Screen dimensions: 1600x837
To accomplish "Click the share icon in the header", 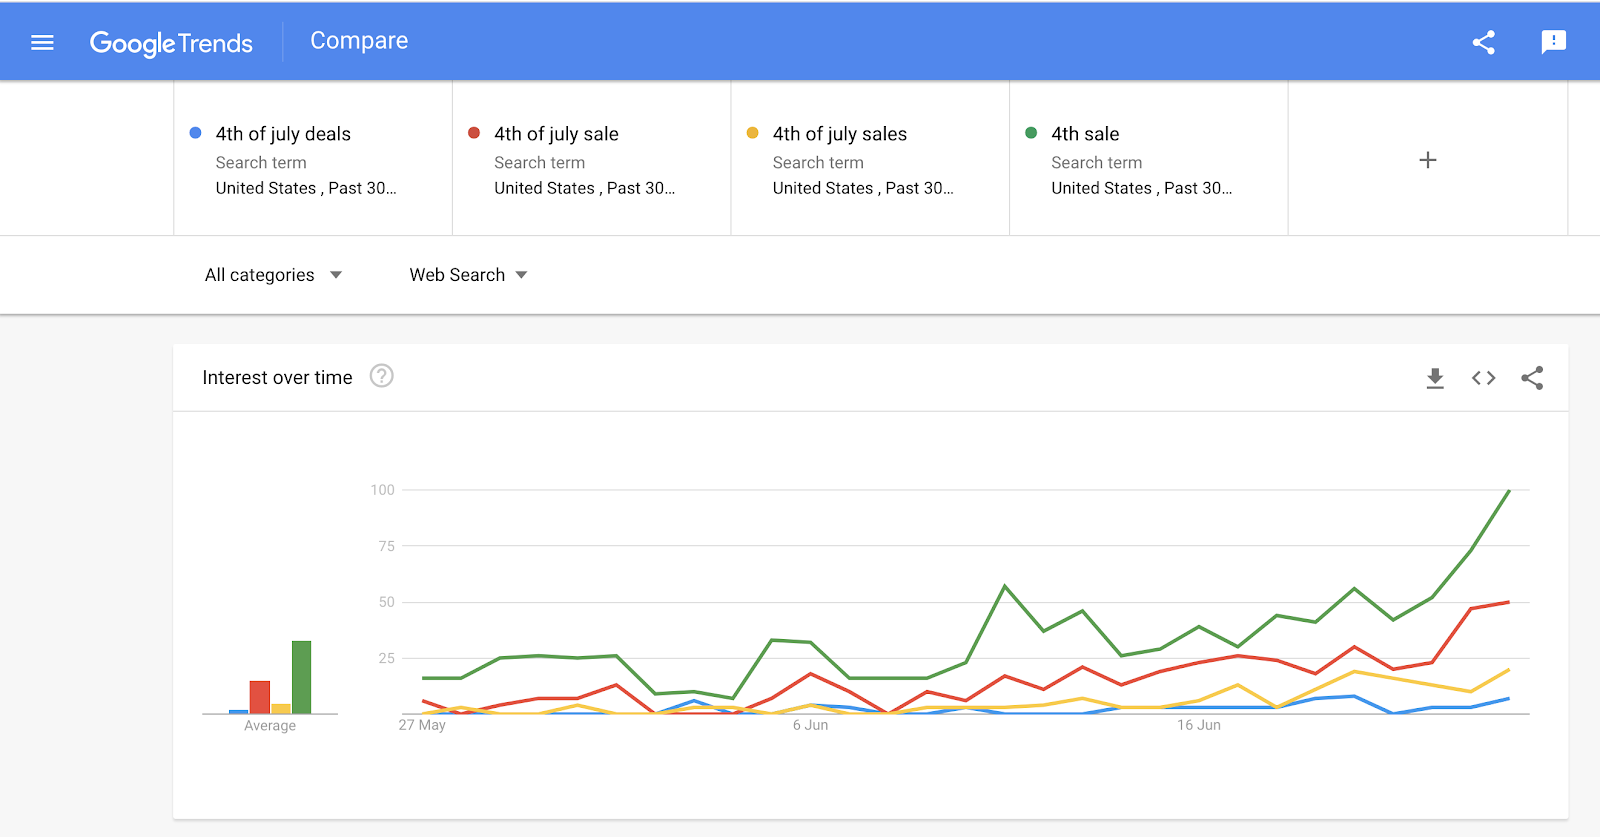I will (x=1484, y=42).
